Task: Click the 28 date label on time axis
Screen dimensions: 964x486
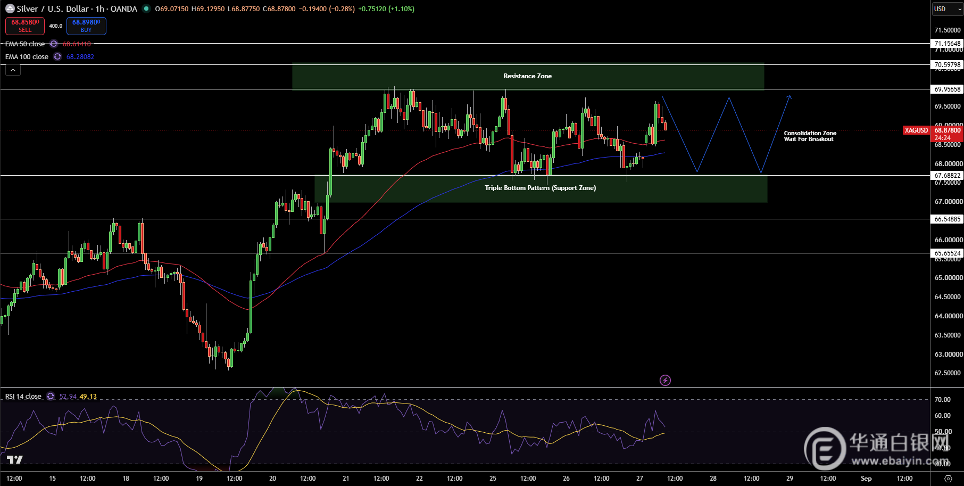Action: [x=713, y=478]
